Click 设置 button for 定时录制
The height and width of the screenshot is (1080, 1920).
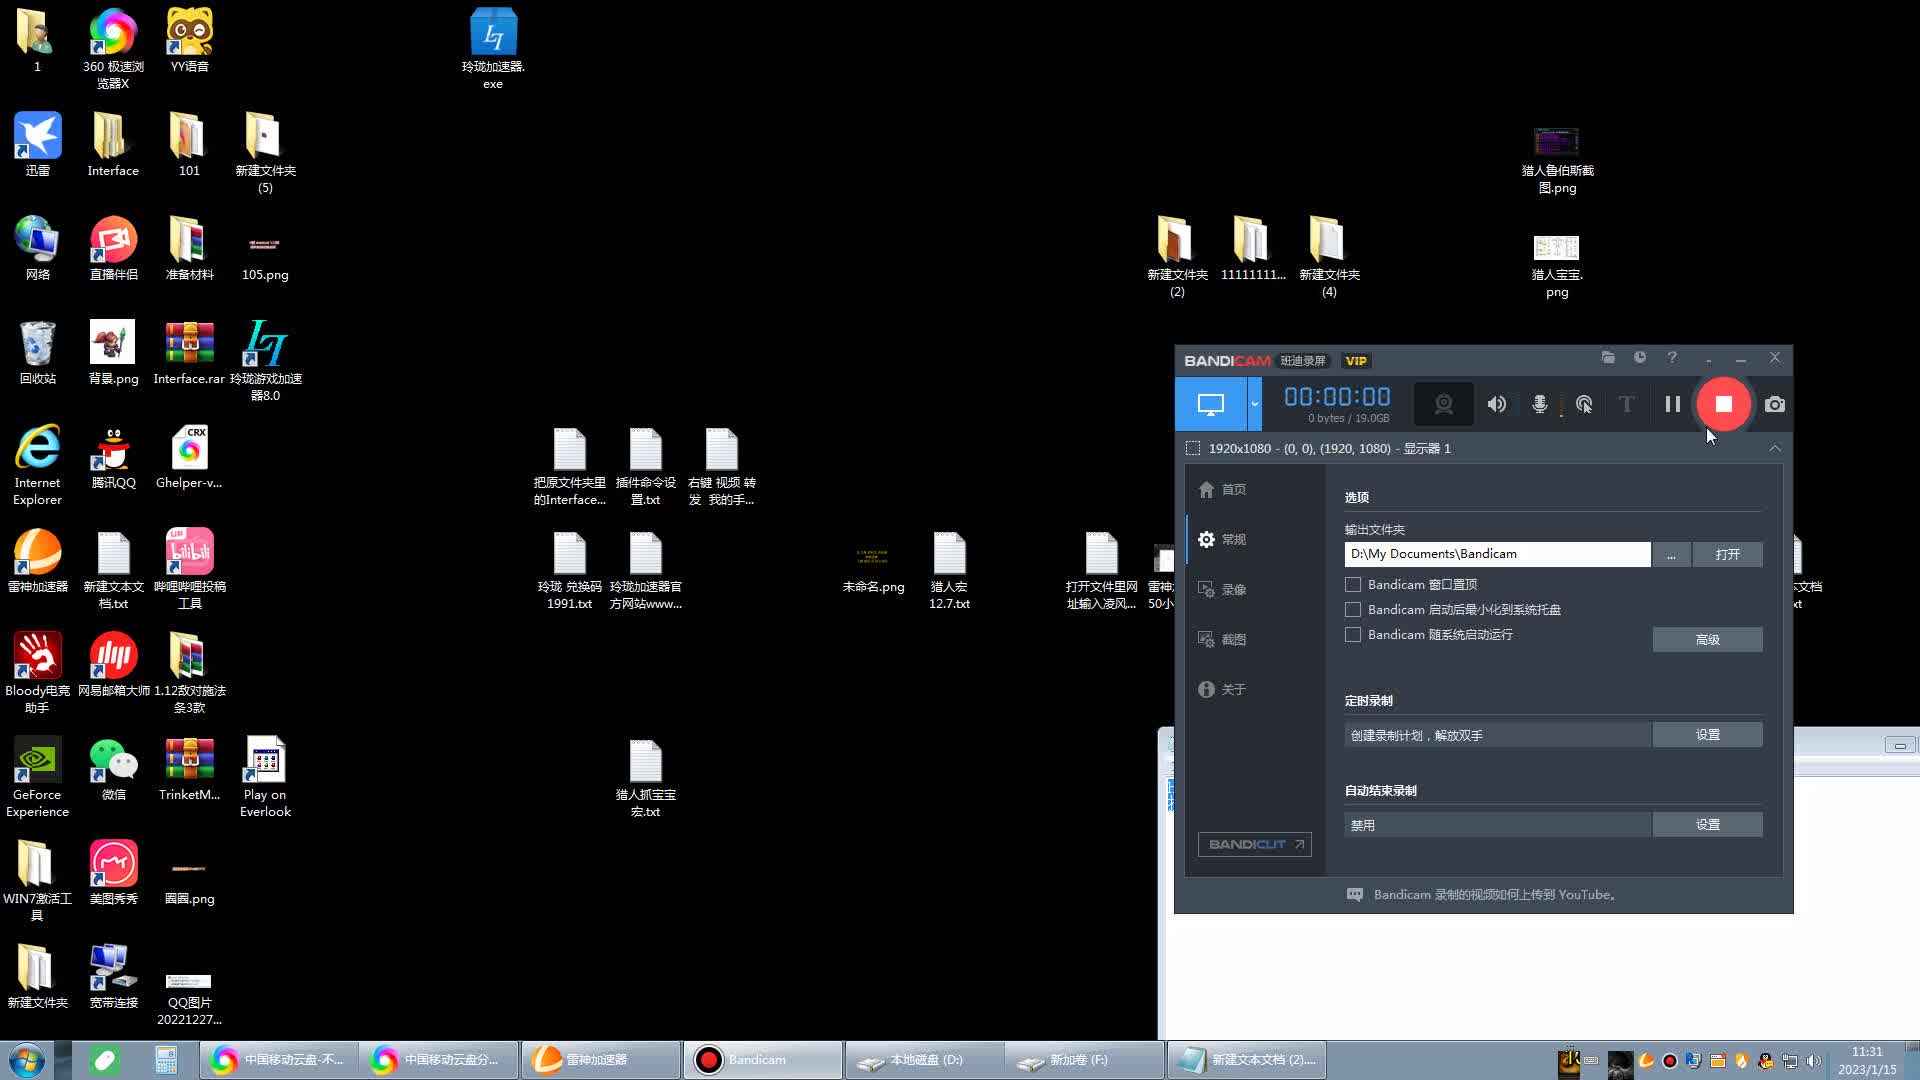click(1707, 735)
